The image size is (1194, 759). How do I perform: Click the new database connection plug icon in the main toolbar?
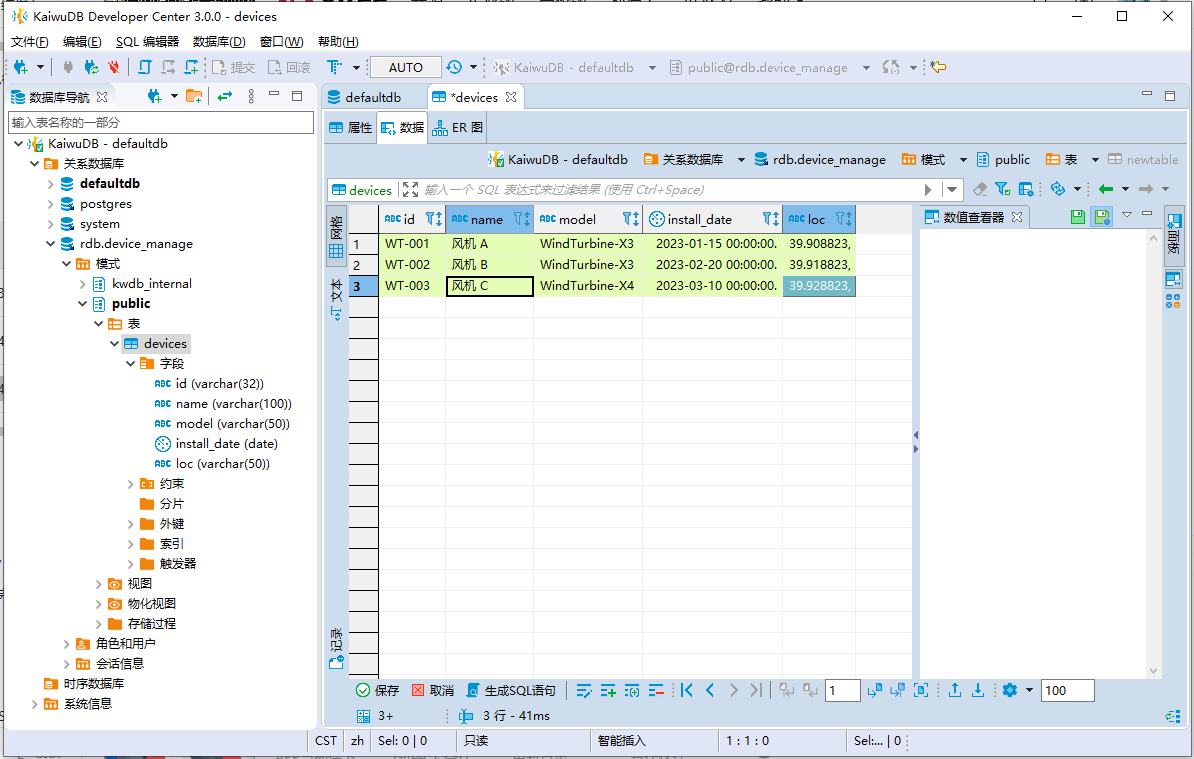pyautogui.click(x=21, y=67)
